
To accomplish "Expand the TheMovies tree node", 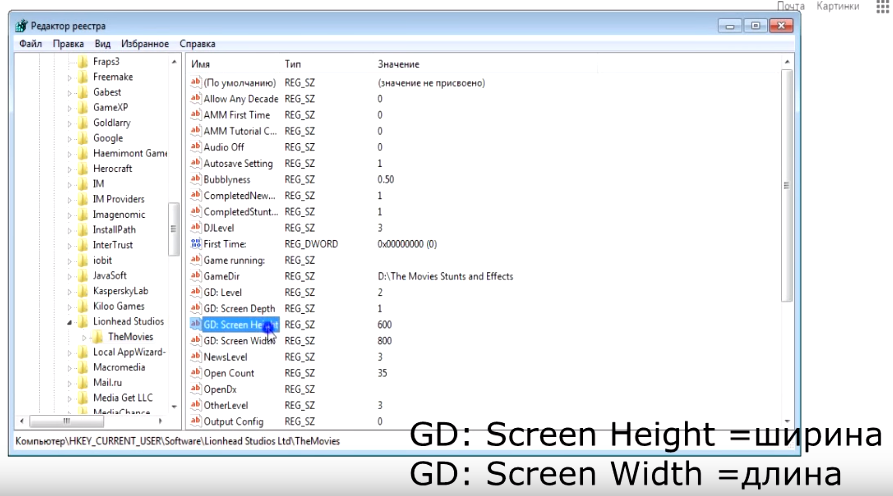I will pyautogui.click(x=84, y=337).
